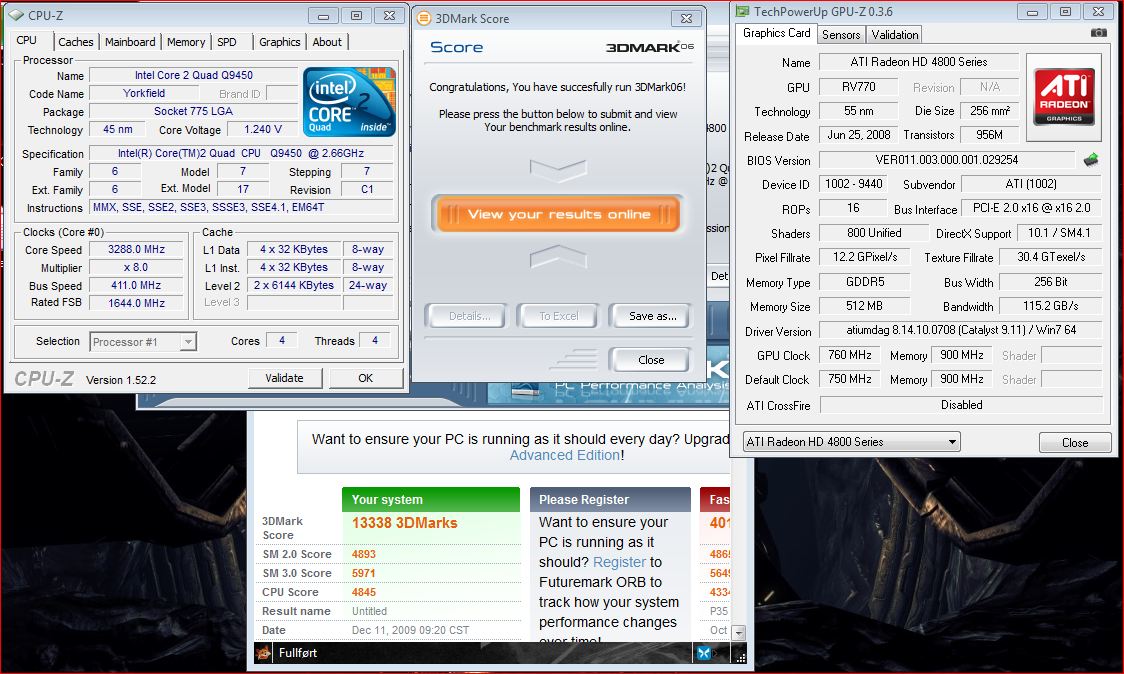
Task: Click the scrollbar down arrow in results page
Action: pyautogui.click(x=738, y=633)
